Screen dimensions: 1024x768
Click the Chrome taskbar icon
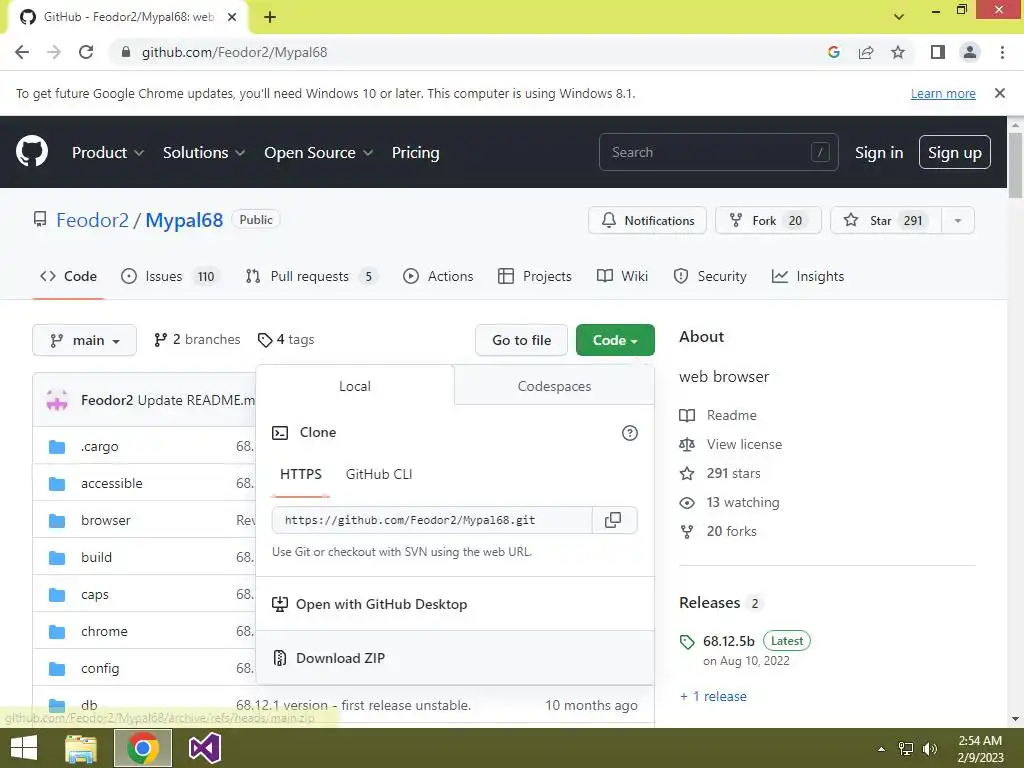coord(143,748)
